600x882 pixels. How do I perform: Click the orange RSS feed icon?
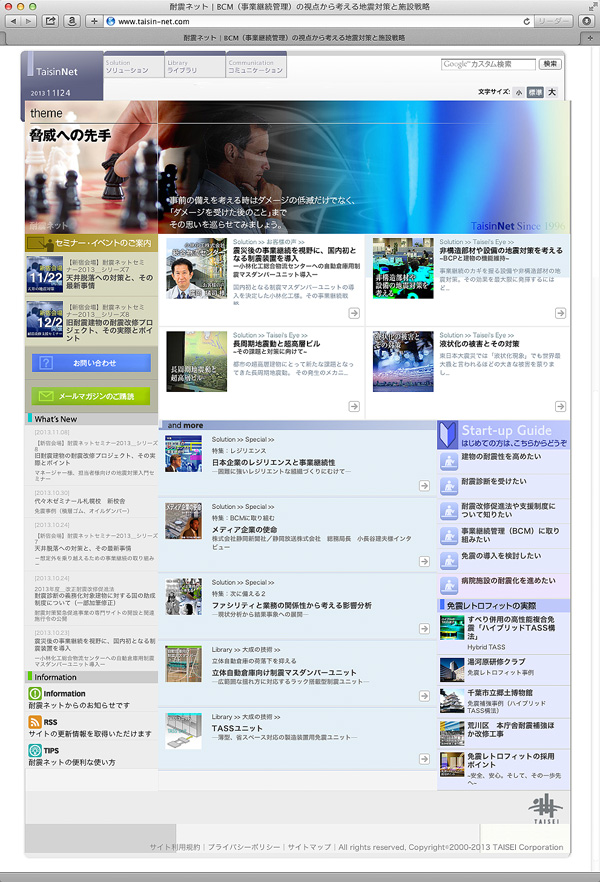(x=35, y=722)
